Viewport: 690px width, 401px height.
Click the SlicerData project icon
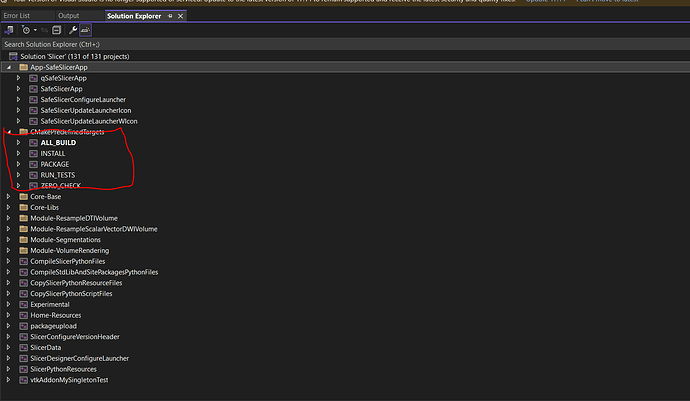click(24, 348)
